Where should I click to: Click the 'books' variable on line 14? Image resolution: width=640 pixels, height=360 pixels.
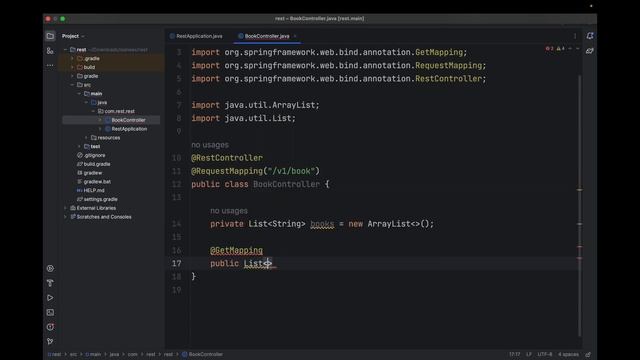[322, 224]
